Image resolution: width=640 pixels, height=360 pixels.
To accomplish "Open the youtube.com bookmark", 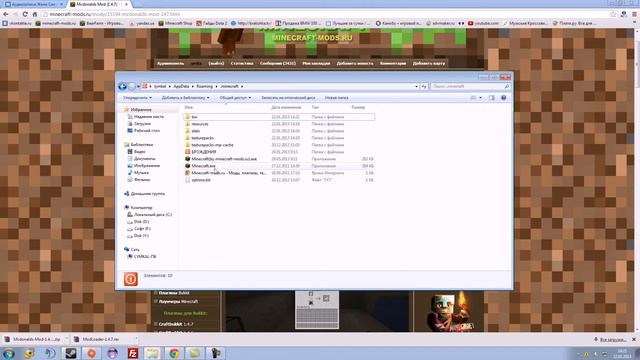I will tap(483, 23).
